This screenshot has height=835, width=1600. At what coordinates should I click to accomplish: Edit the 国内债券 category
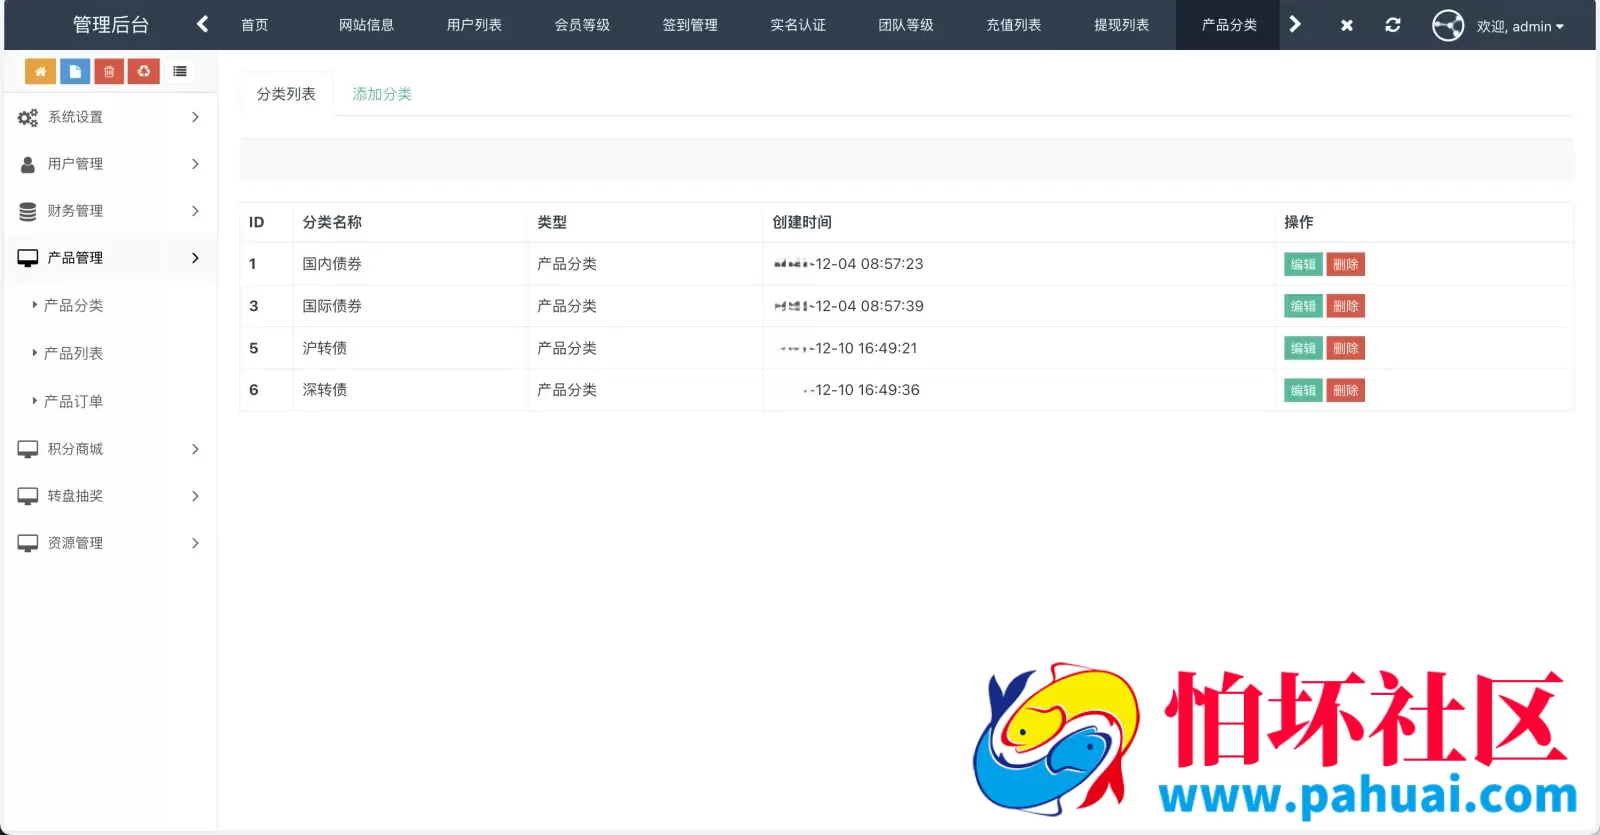click(x=1303, y=264)
